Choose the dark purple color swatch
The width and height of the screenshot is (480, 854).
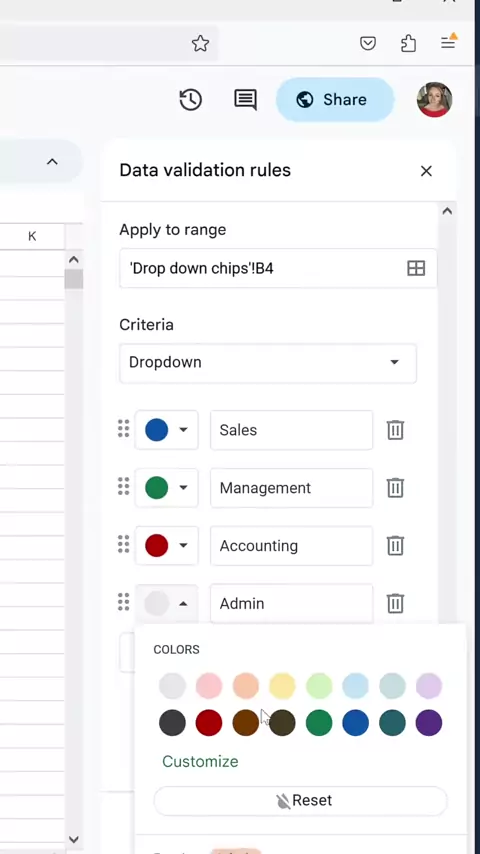pyautogui.click(x=429, y=723)
